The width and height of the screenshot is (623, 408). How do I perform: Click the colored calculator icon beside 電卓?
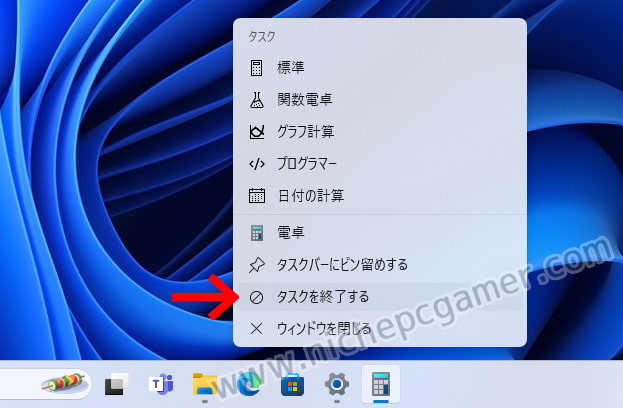coord(257,233)
